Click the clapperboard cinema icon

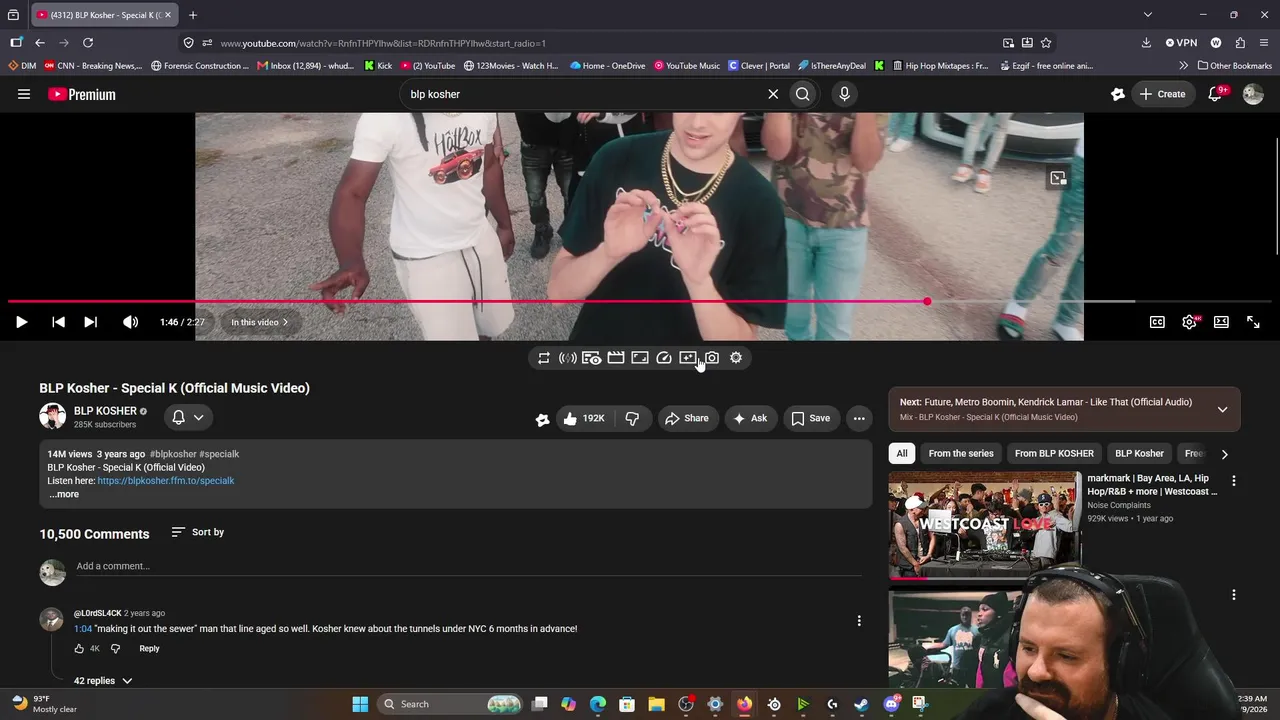pyautogui.click(x=616, y=358)
